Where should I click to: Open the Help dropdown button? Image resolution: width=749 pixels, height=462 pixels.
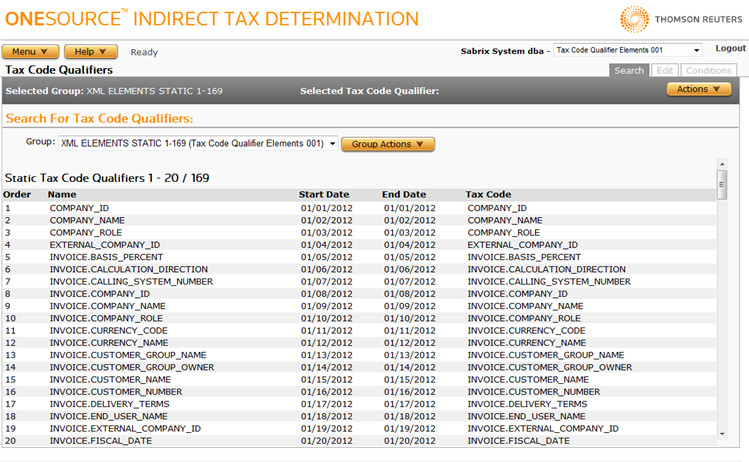click(91, 52)
